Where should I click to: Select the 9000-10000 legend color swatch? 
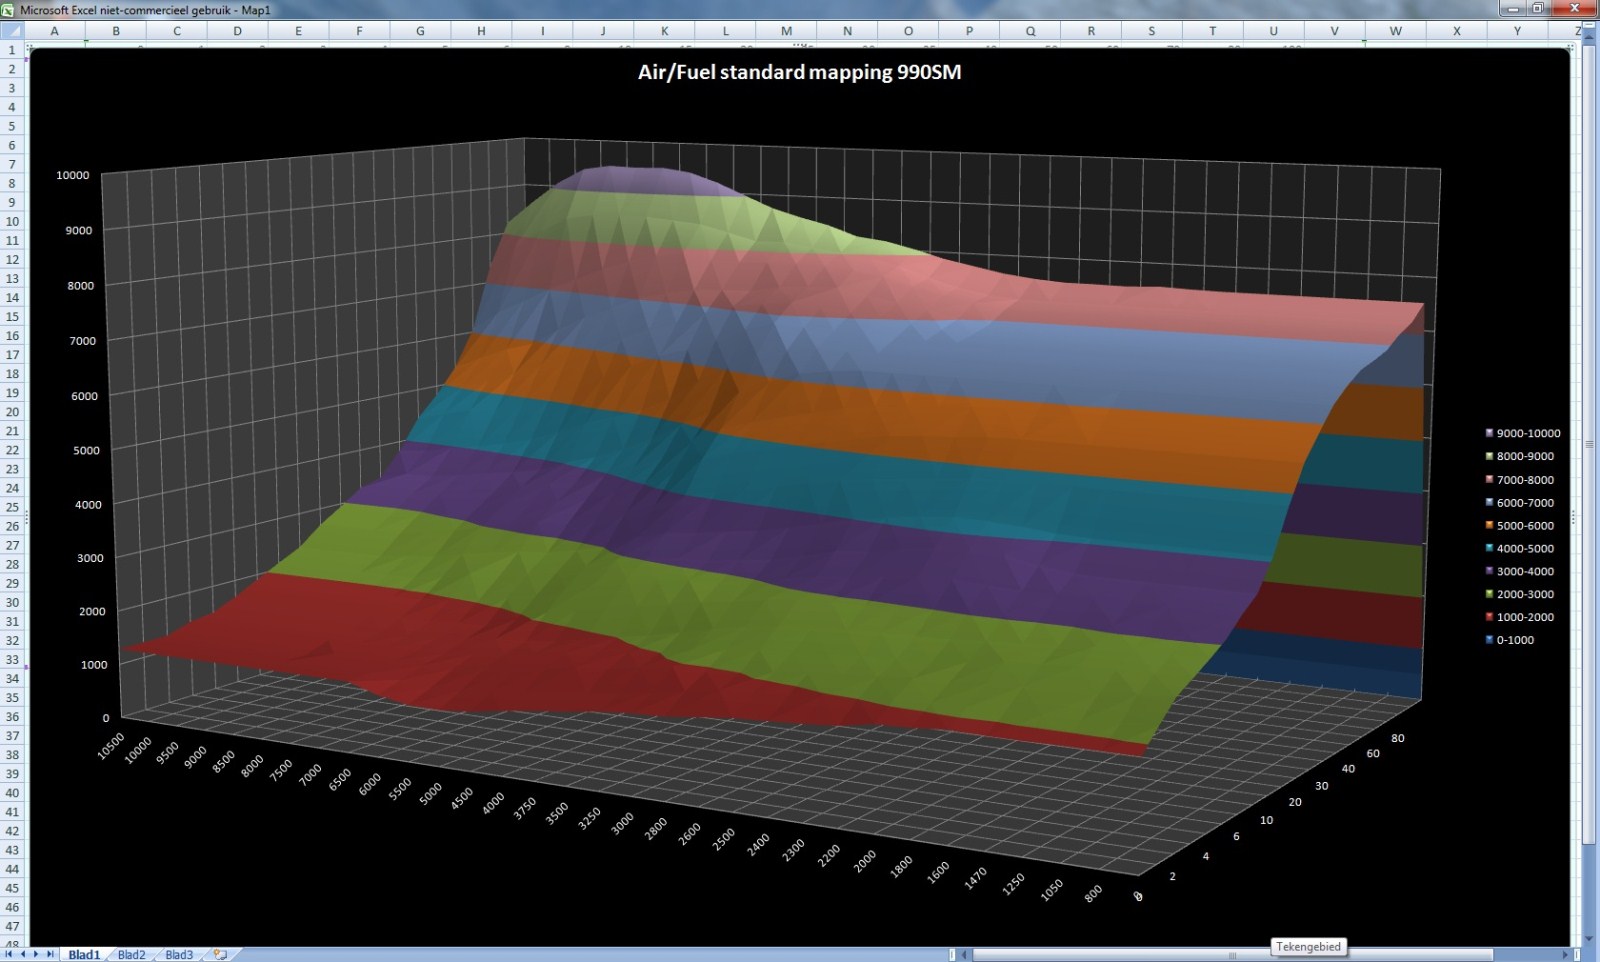click(x=1489, y=433)
